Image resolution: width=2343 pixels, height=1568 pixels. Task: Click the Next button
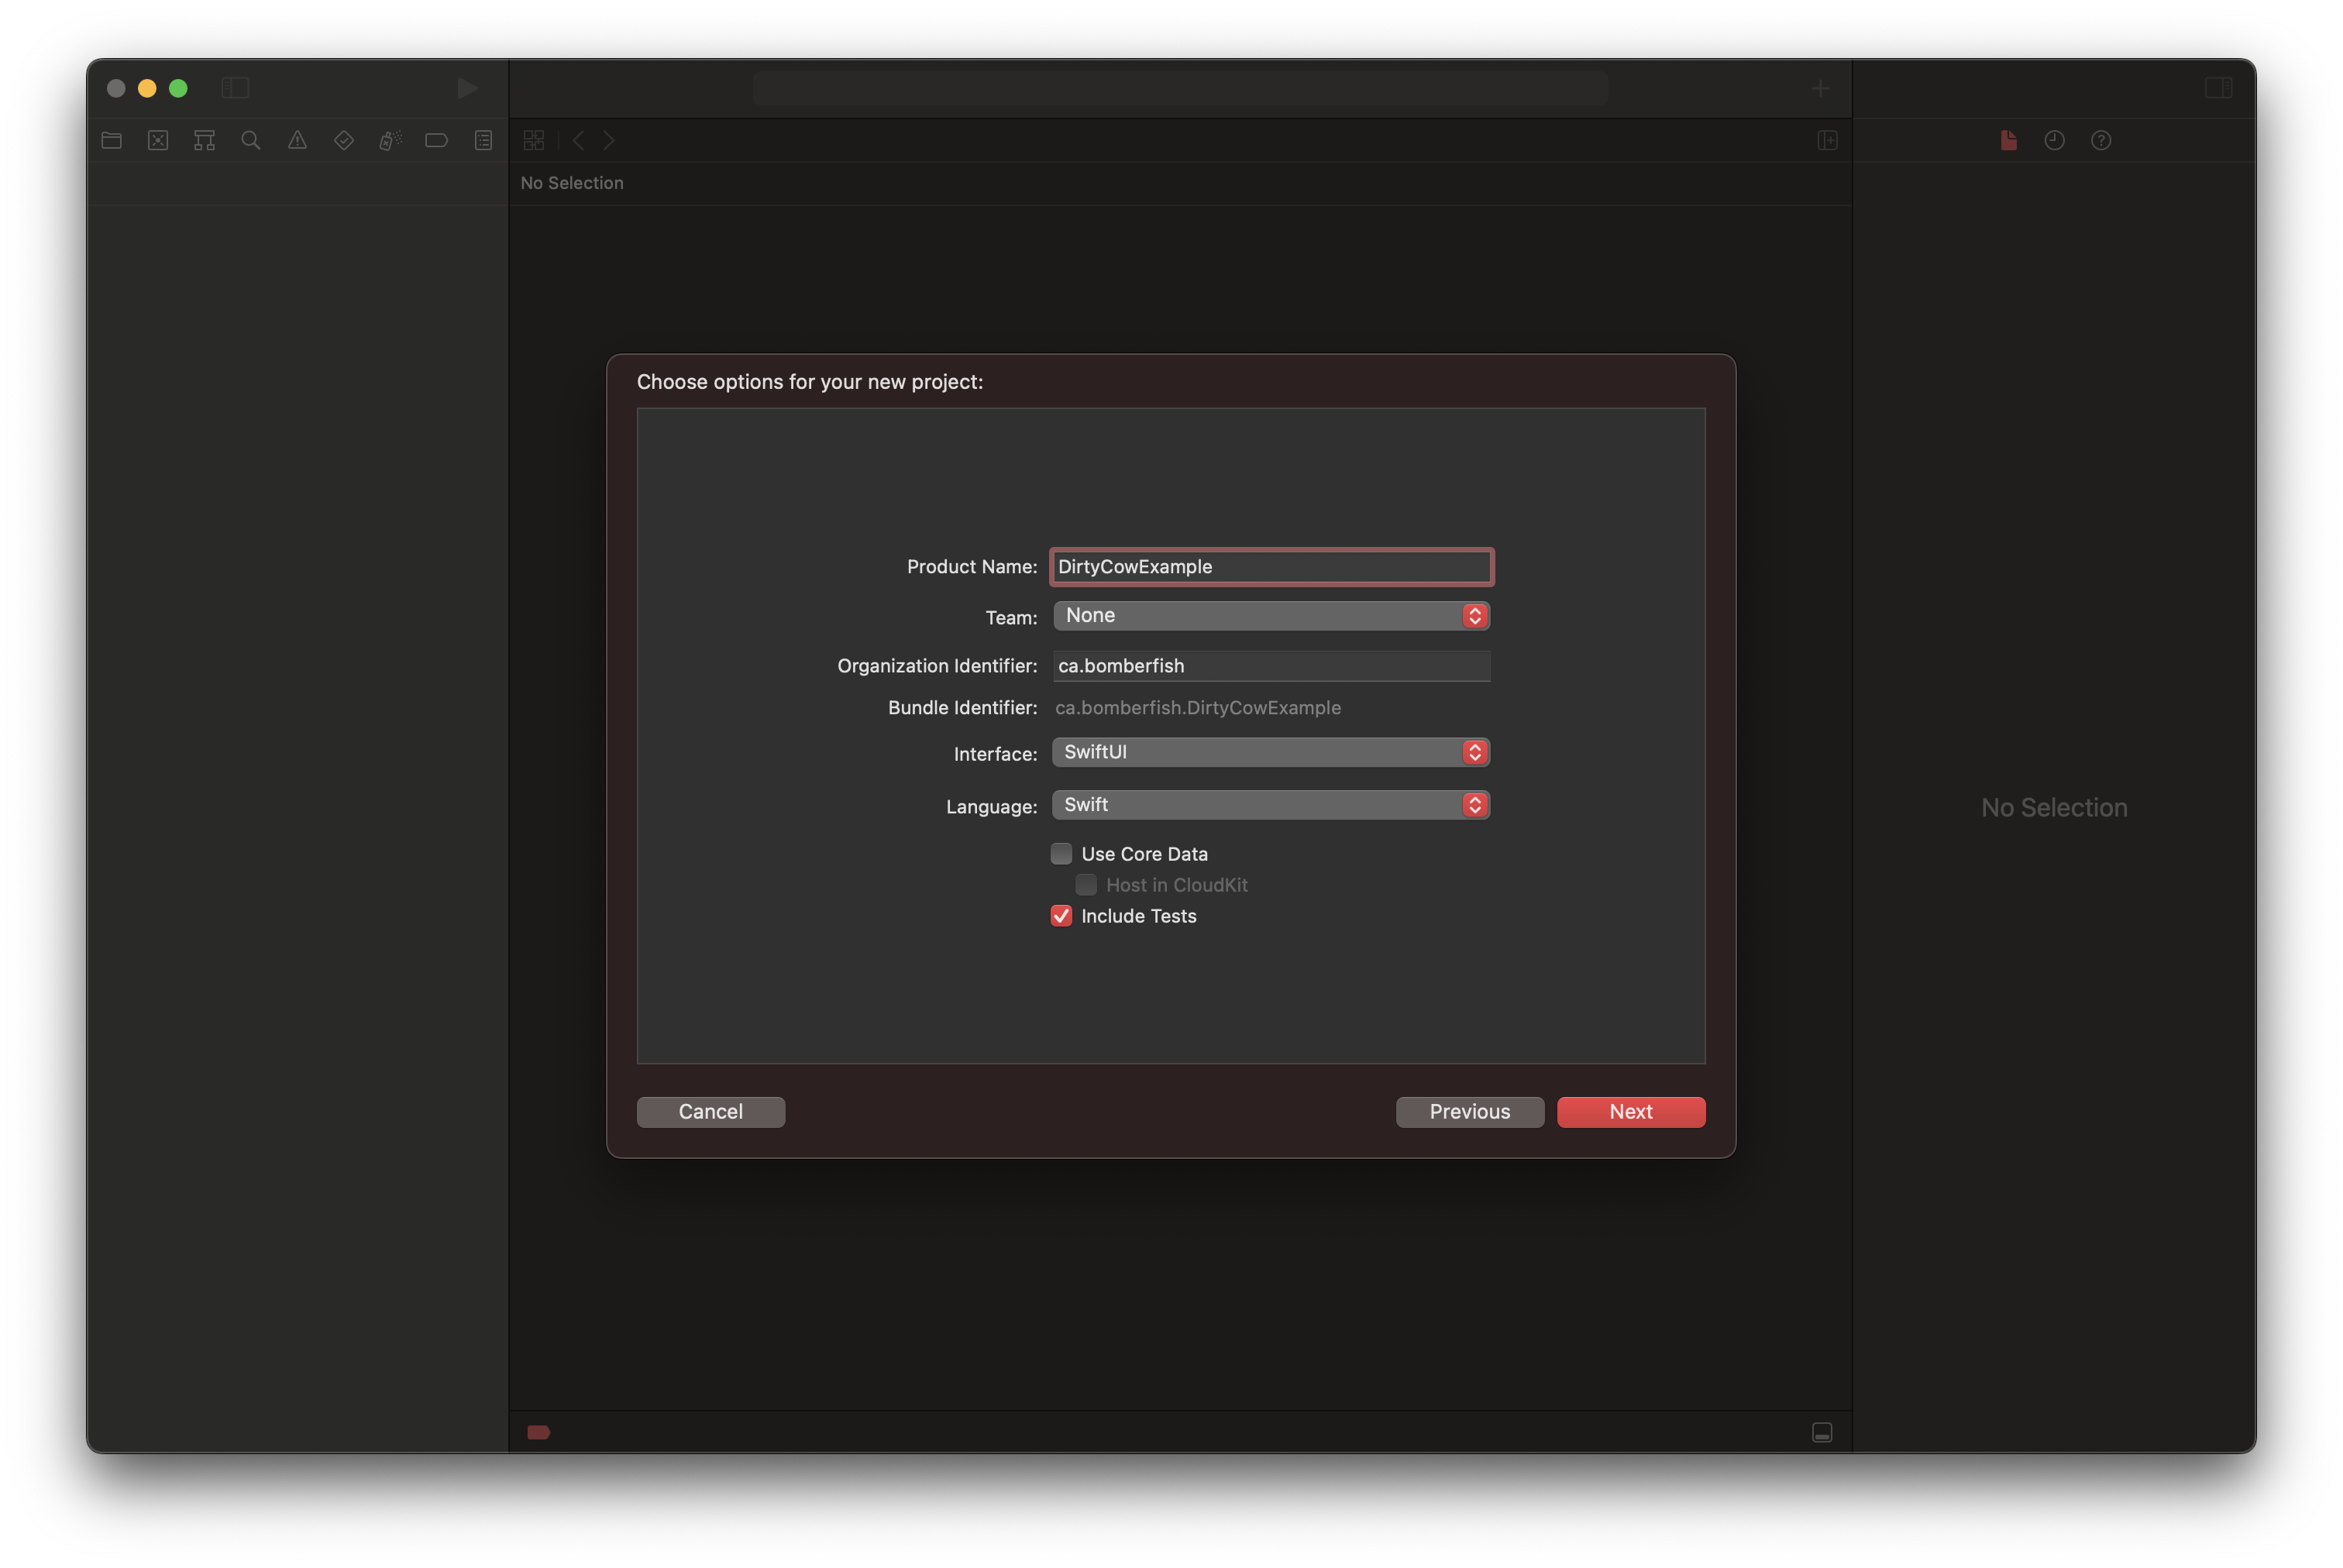click(1631, 1111)
